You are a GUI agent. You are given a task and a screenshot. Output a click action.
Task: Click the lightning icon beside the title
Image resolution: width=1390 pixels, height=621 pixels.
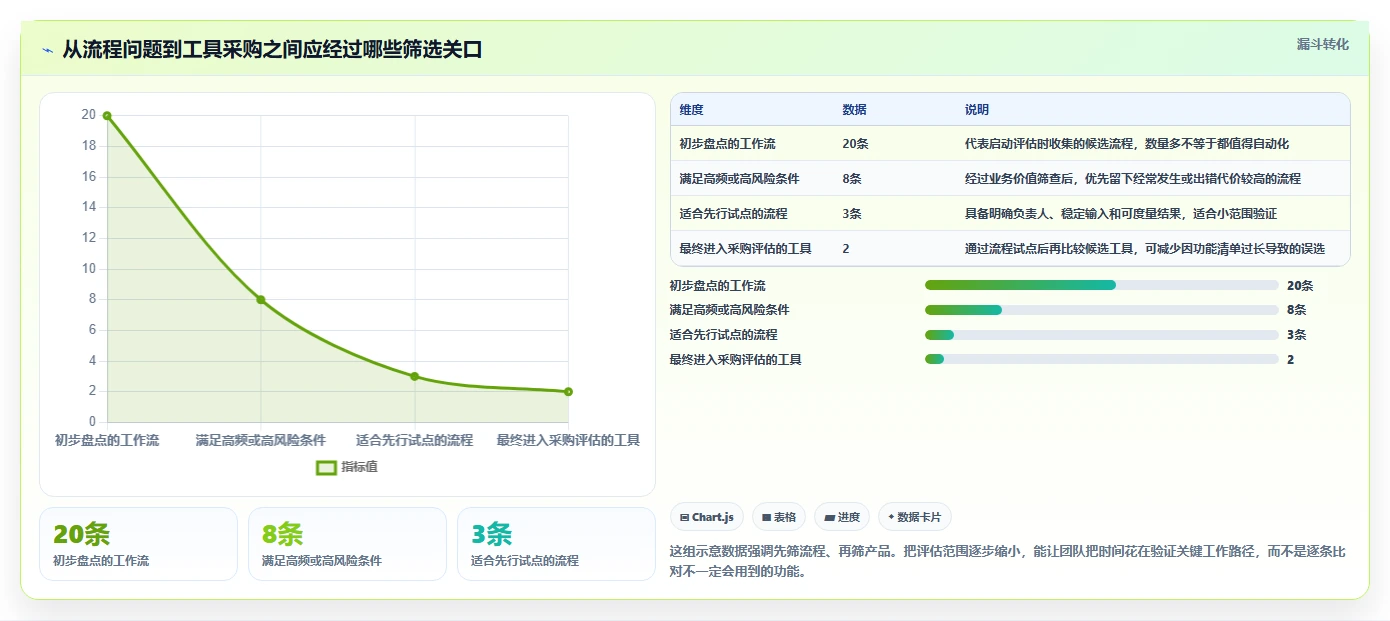pyautogui.click(x=48, y=50)
